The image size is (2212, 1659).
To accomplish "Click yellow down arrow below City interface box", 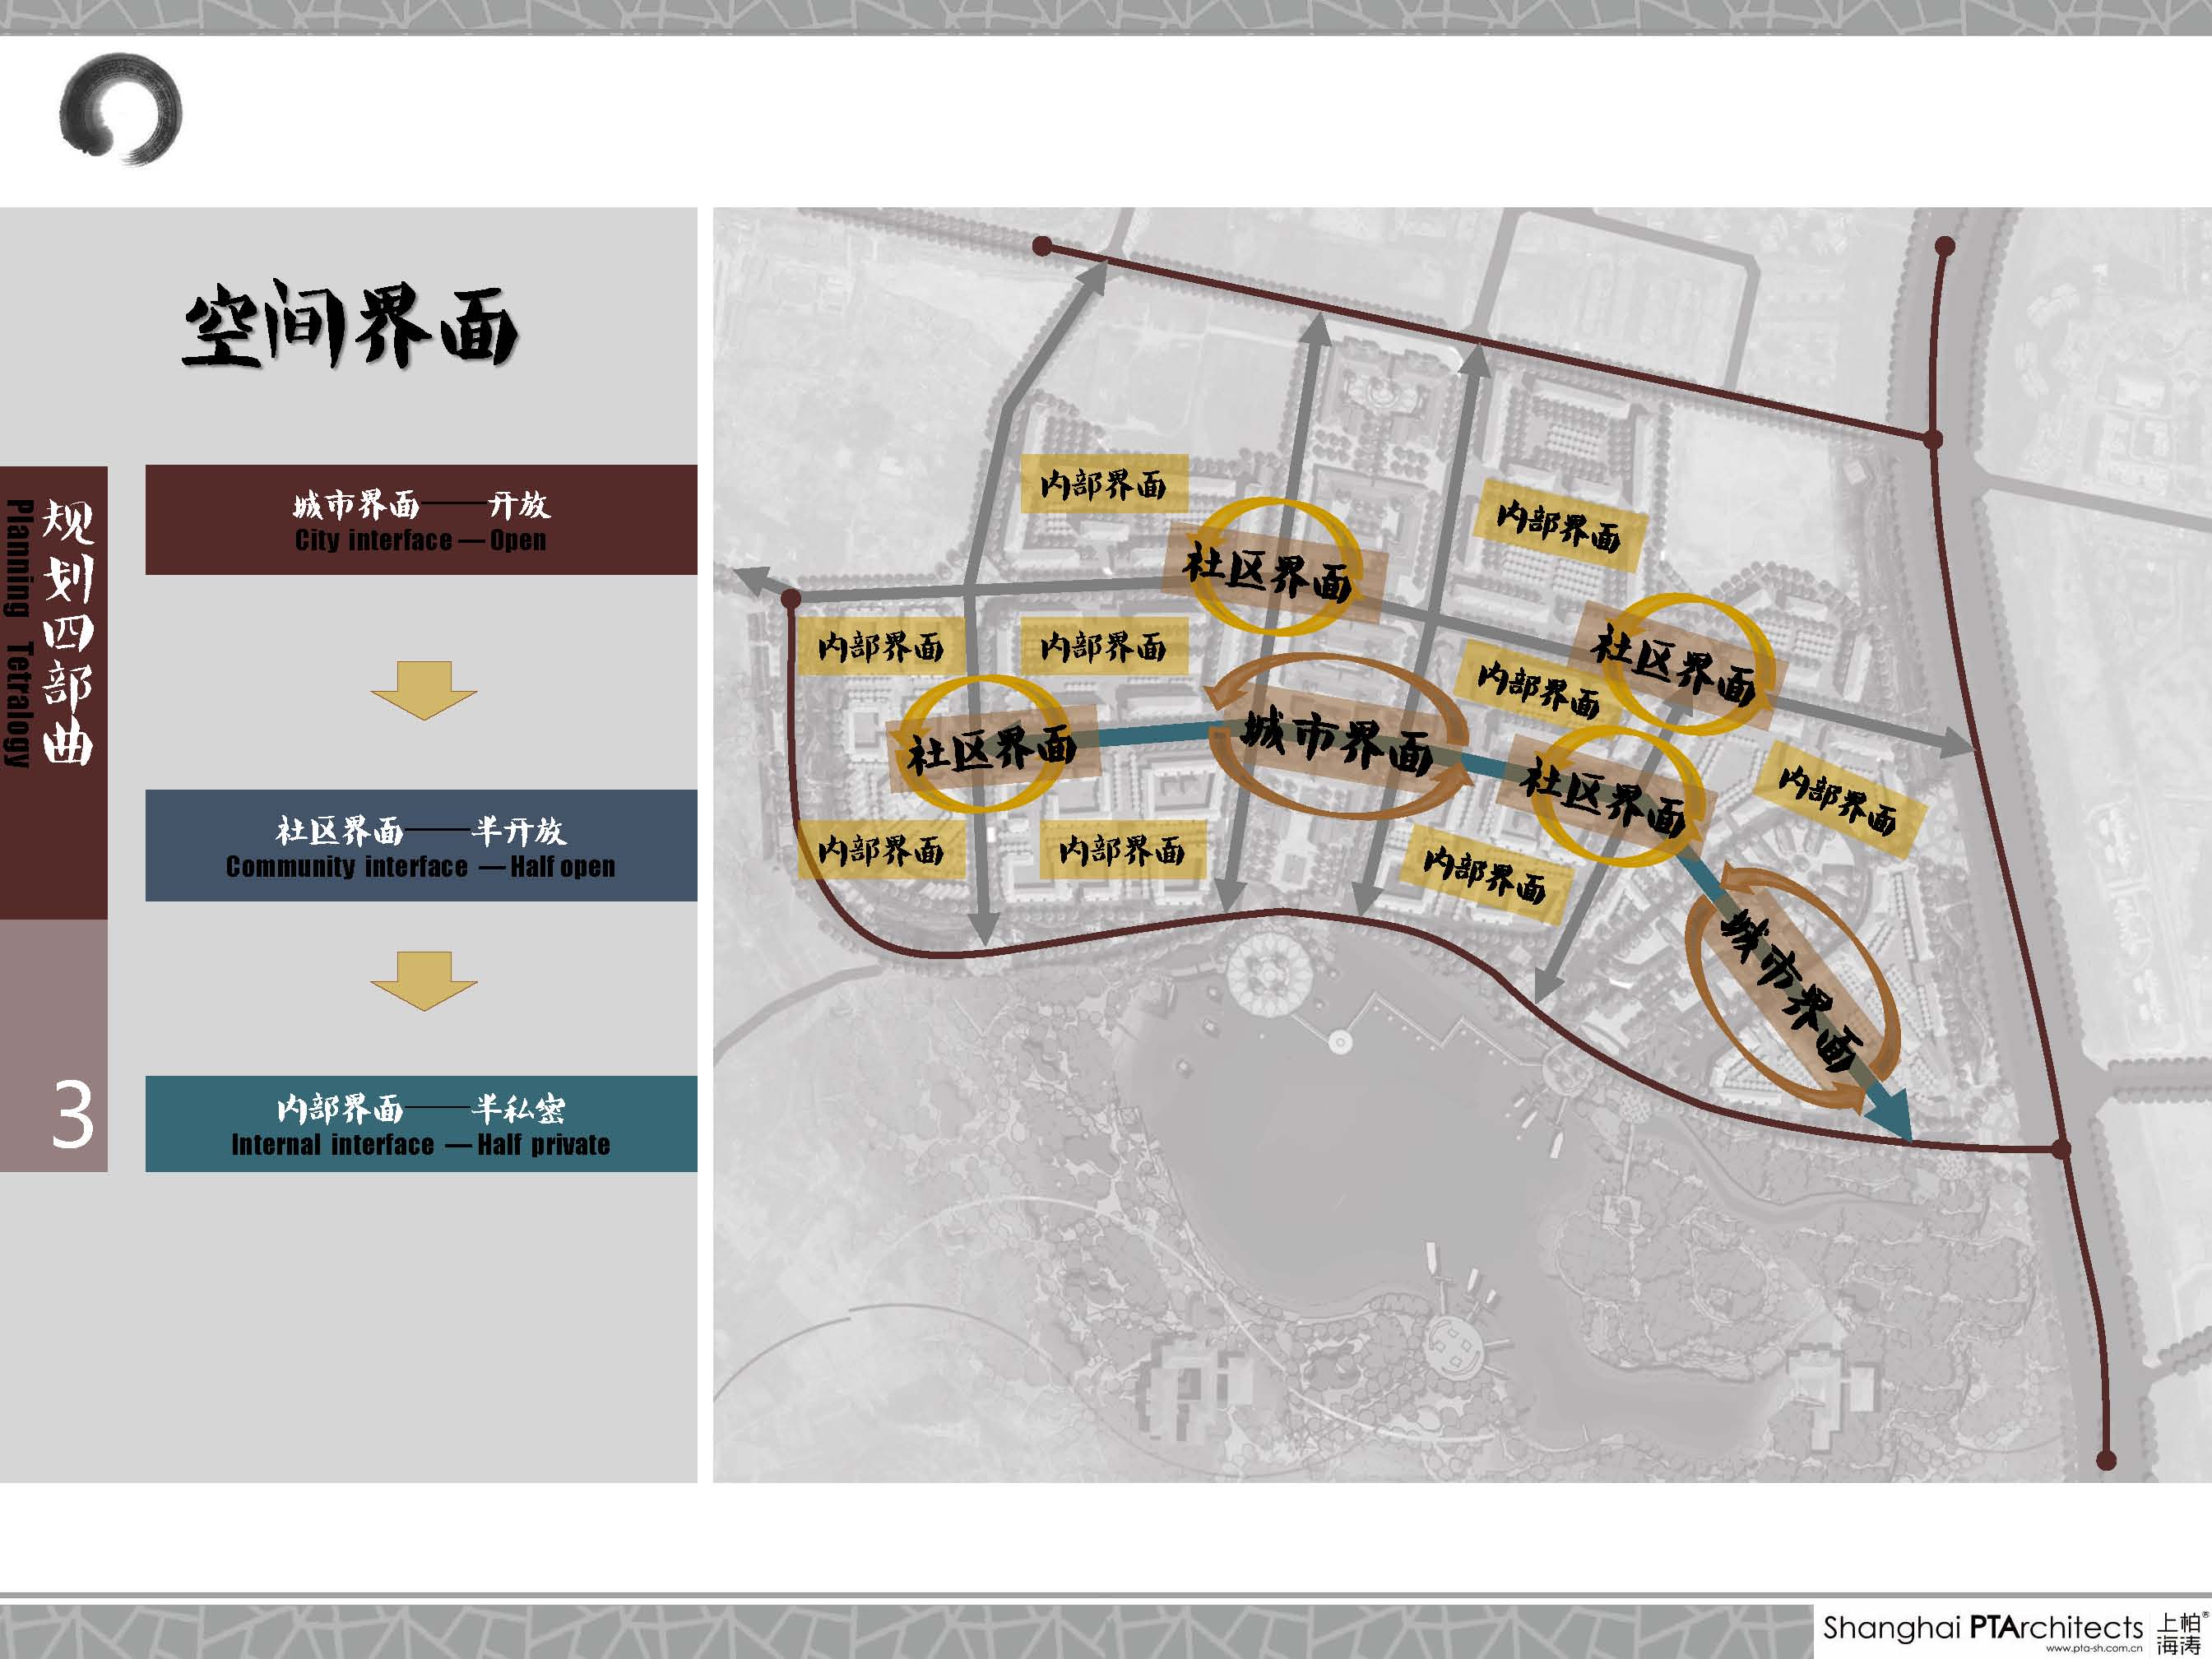I will coord(424,690).
